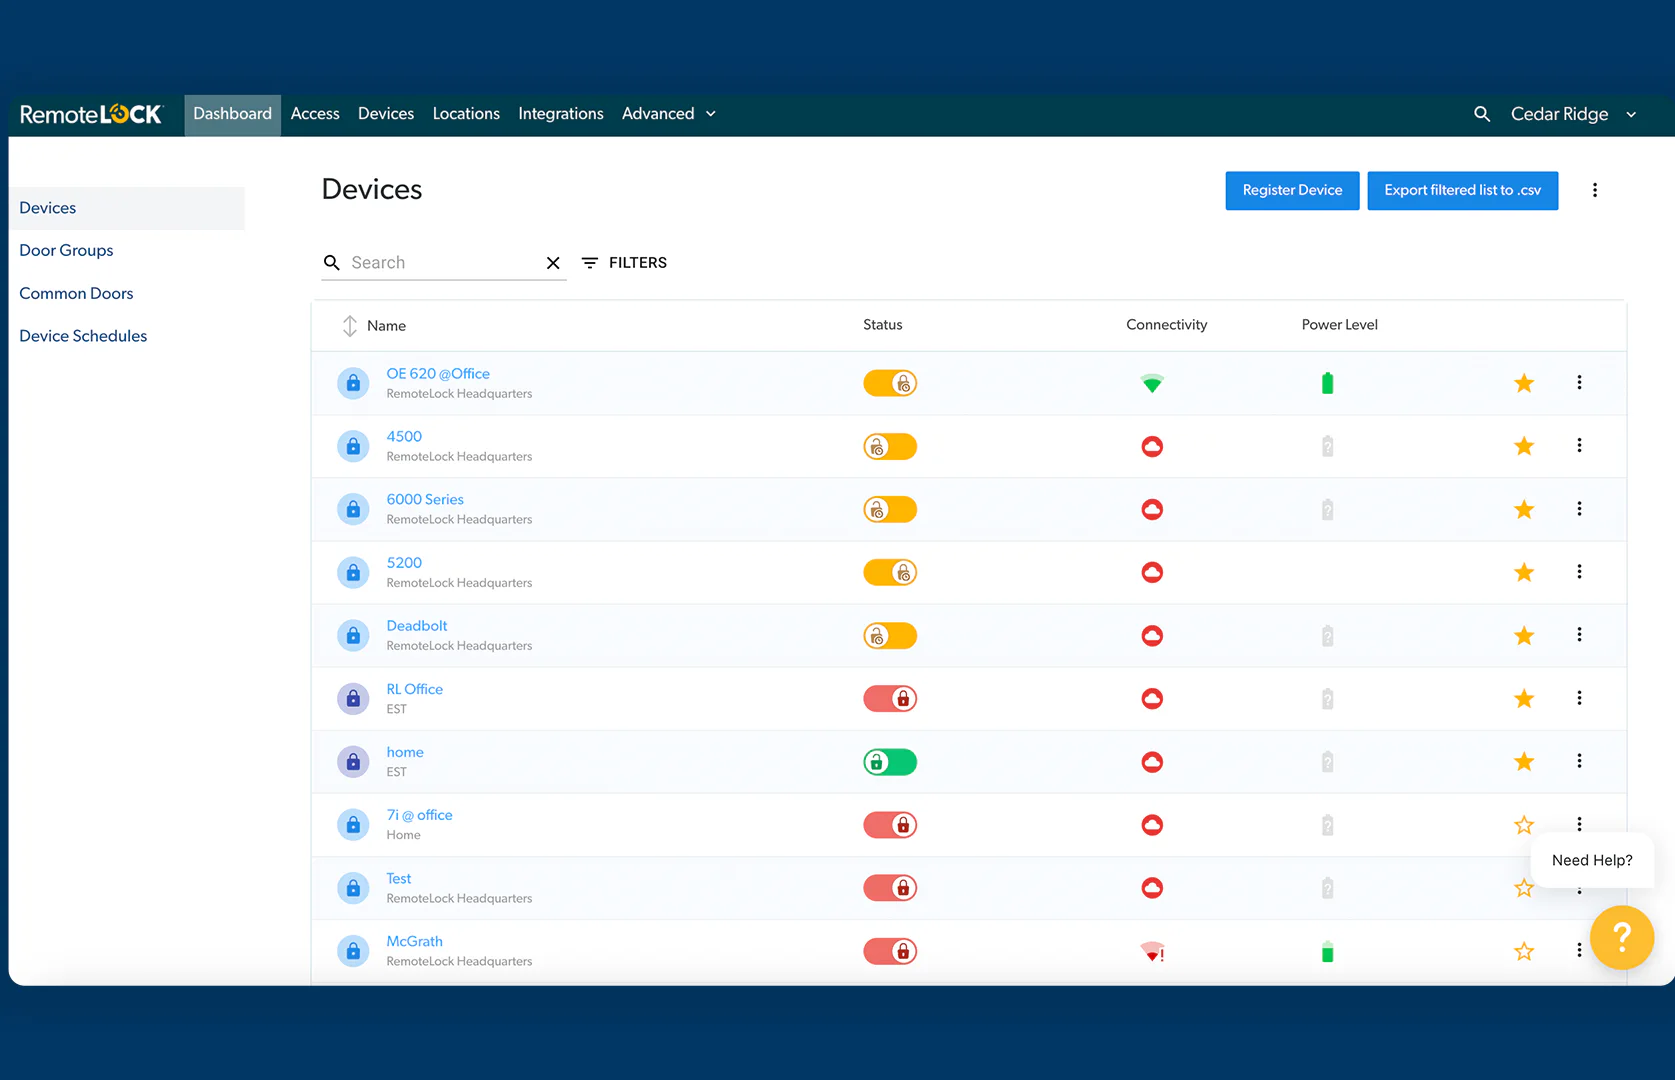
Task: Open the Integrations navigation item
Action: click(561, 114)
